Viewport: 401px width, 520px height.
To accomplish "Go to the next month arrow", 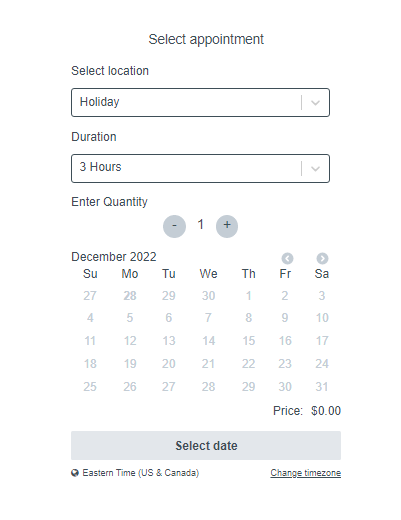I will coord(322,258).
